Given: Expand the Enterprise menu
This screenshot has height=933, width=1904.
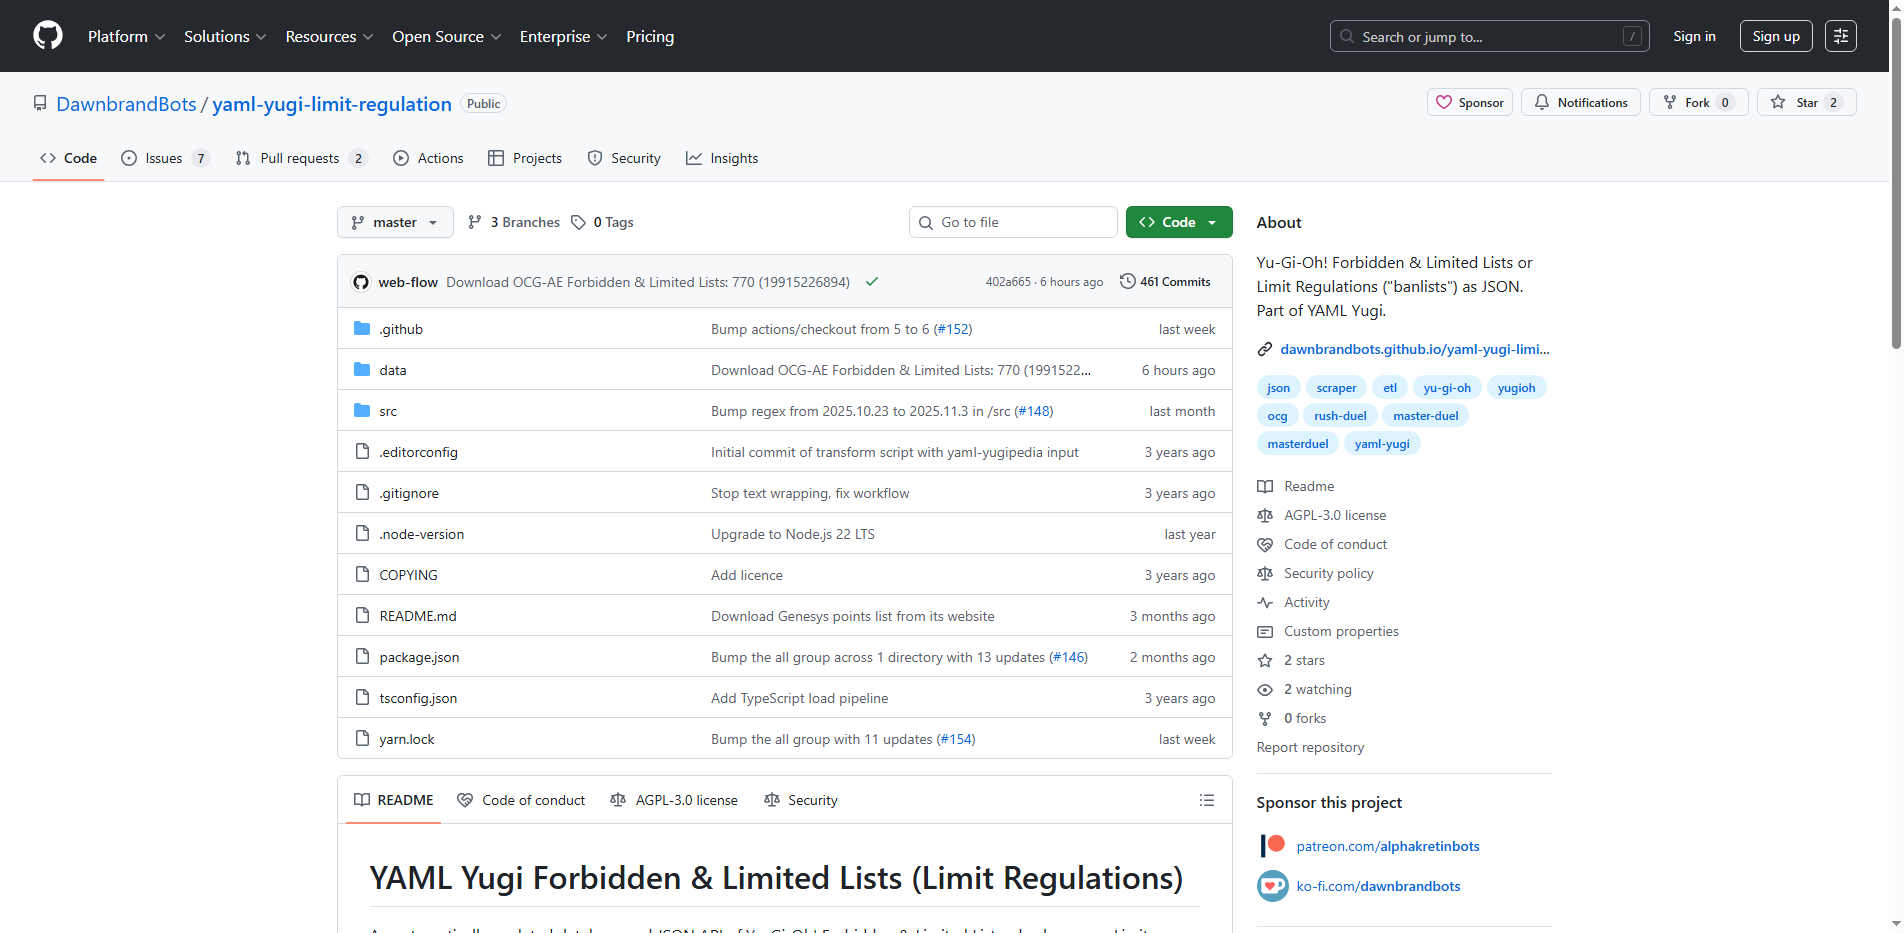Looking at the screenshot, I should tap(563, 36).
